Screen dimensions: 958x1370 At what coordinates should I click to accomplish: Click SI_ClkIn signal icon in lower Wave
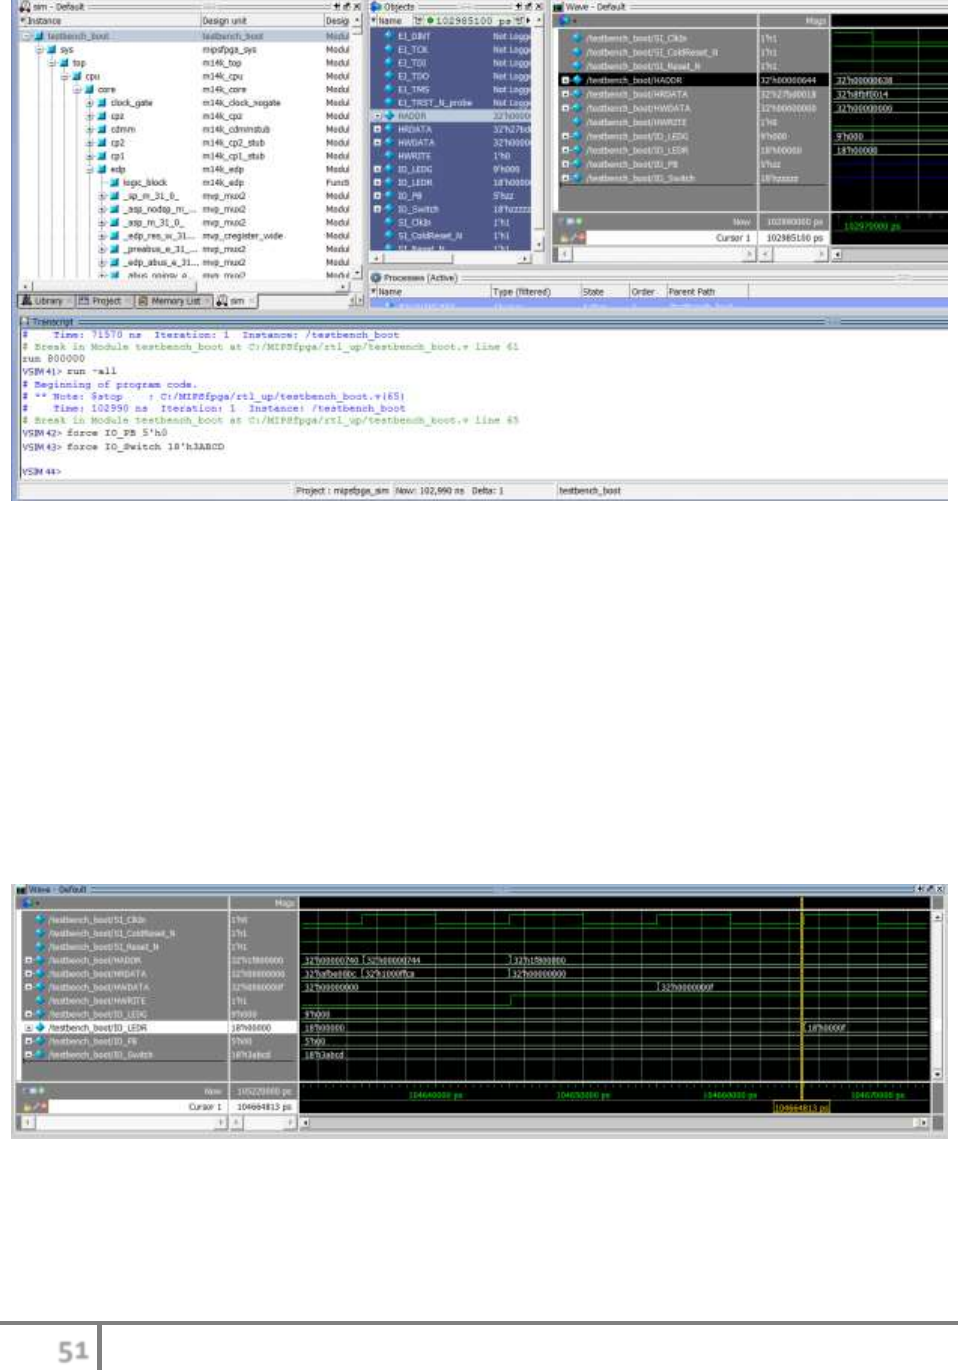tap(40, 919)
